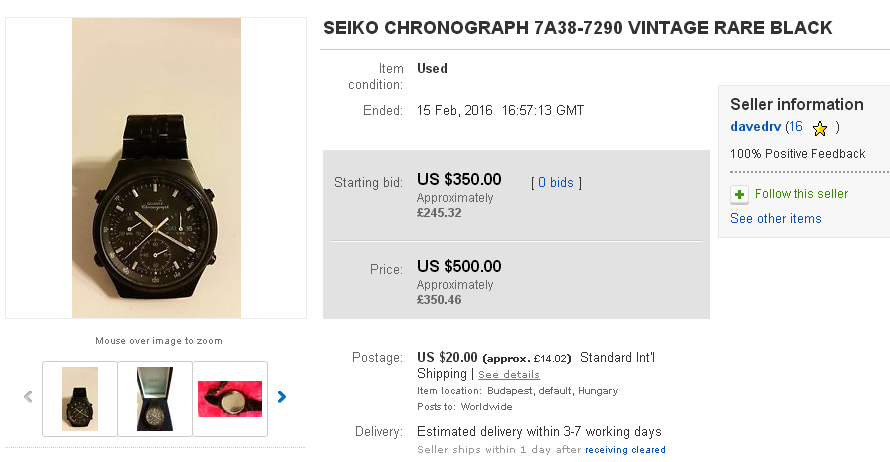Image resolution: width=890 pixels, height=462 pixels.
Task: Click the 'Seller information' heading
Action: coord(796,104)
